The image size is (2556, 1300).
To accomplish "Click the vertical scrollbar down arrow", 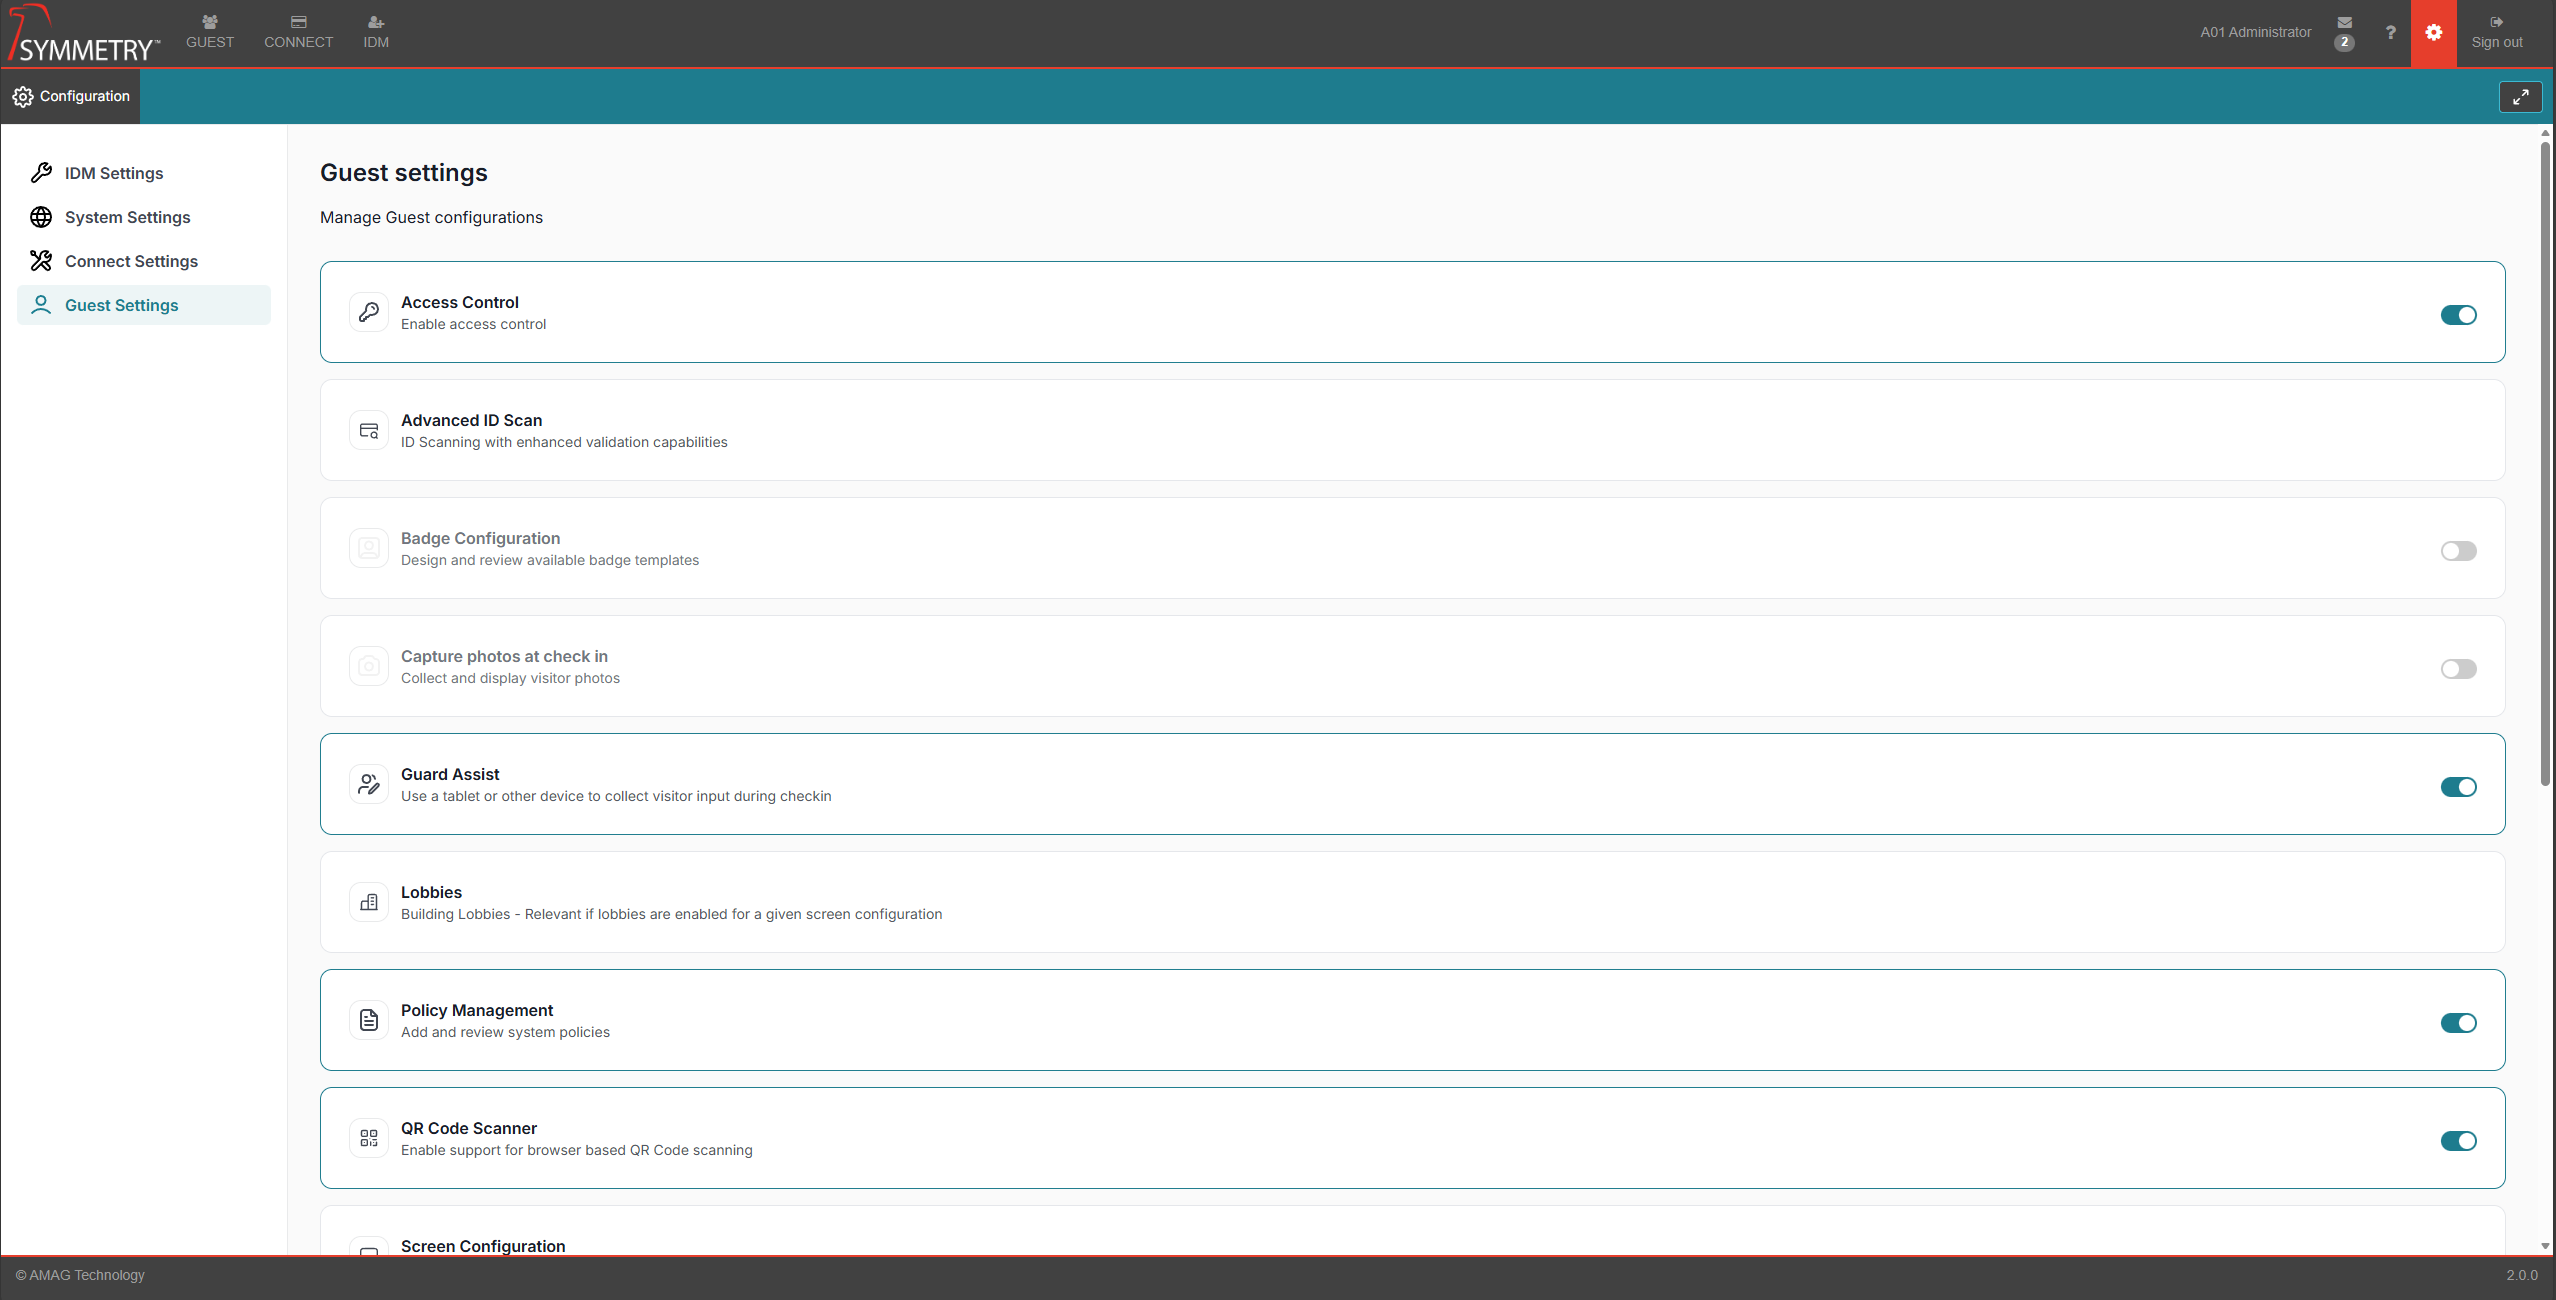I will coord(2545,1246).
